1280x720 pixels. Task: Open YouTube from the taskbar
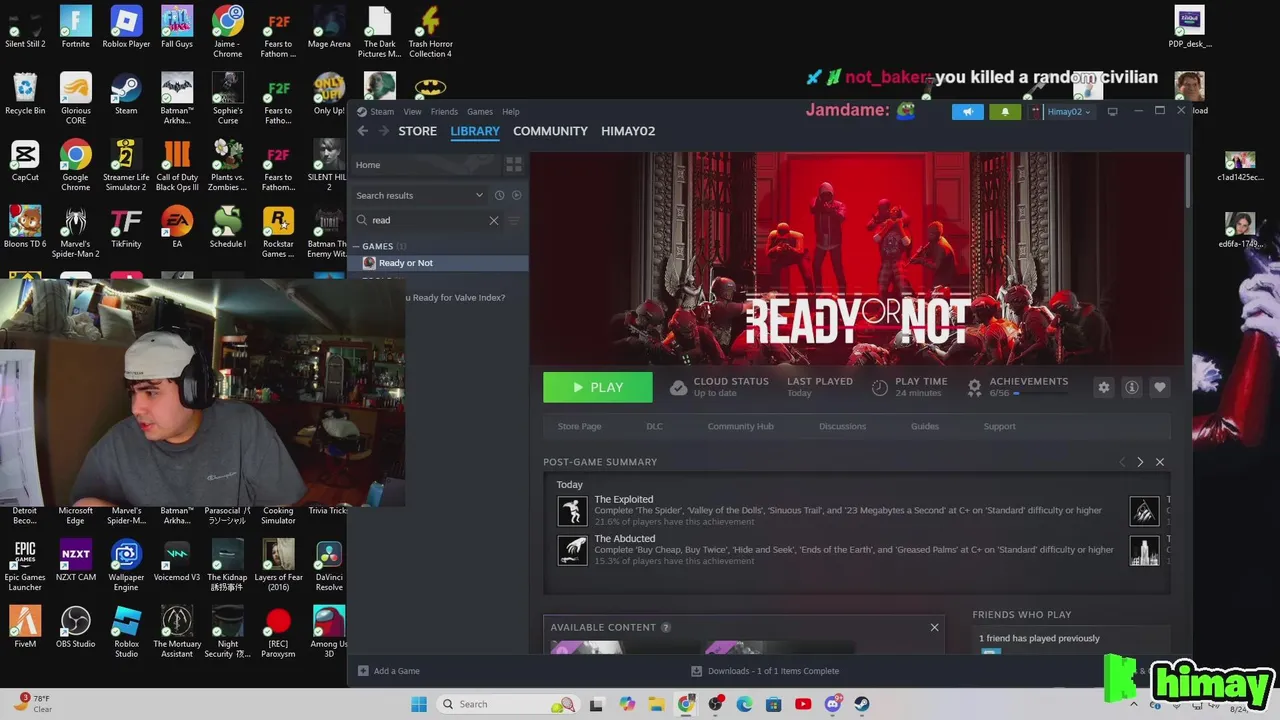pos(803,704)
